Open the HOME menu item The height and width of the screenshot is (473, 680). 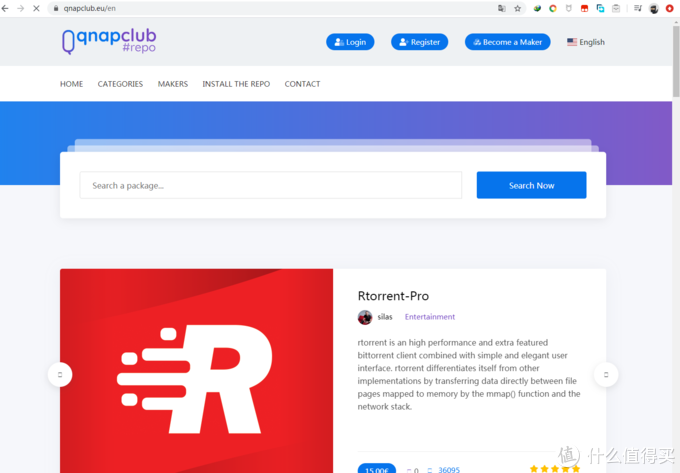coord(72,84)
